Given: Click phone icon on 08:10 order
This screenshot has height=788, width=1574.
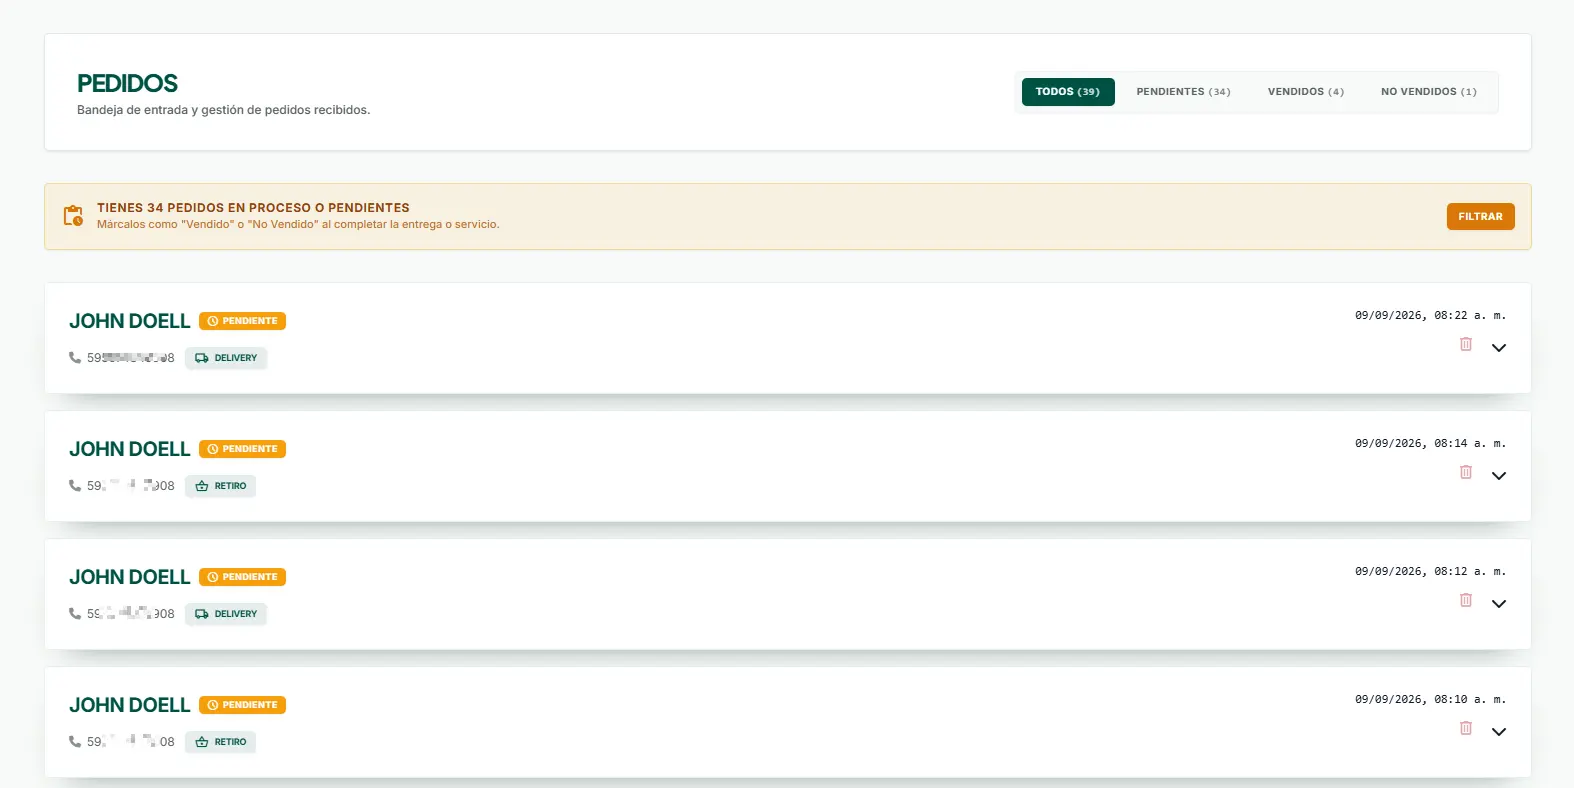Looking at the screenshot, I should [75, 742].
